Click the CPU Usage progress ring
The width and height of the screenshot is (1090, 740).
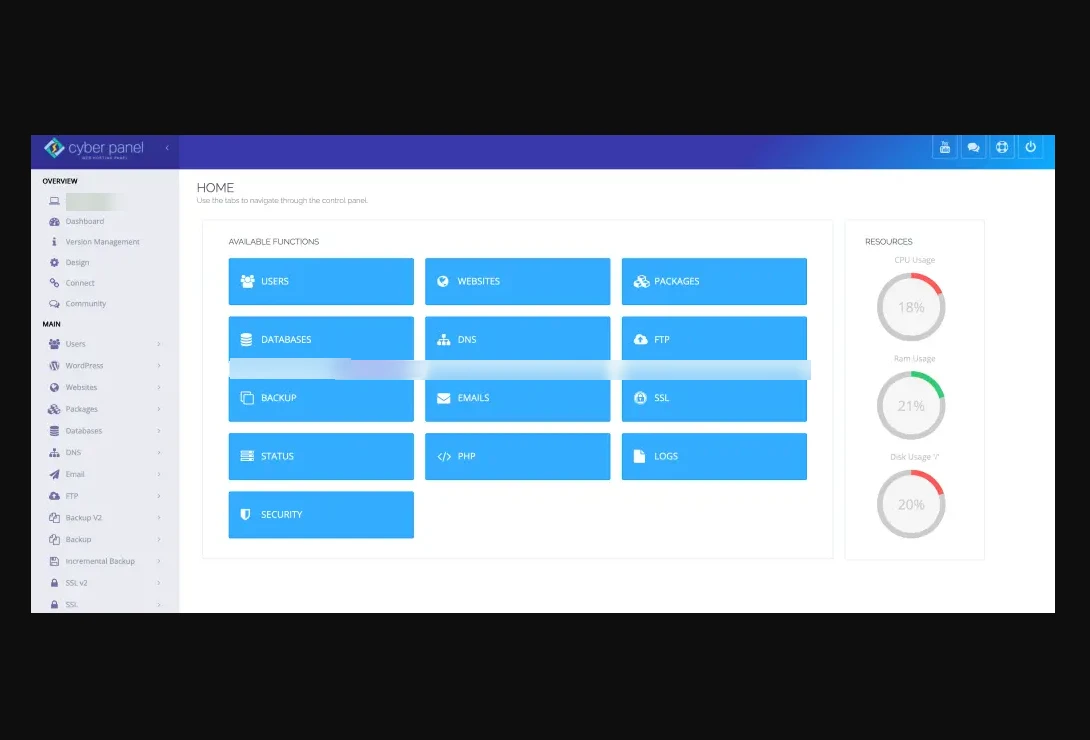911,307
